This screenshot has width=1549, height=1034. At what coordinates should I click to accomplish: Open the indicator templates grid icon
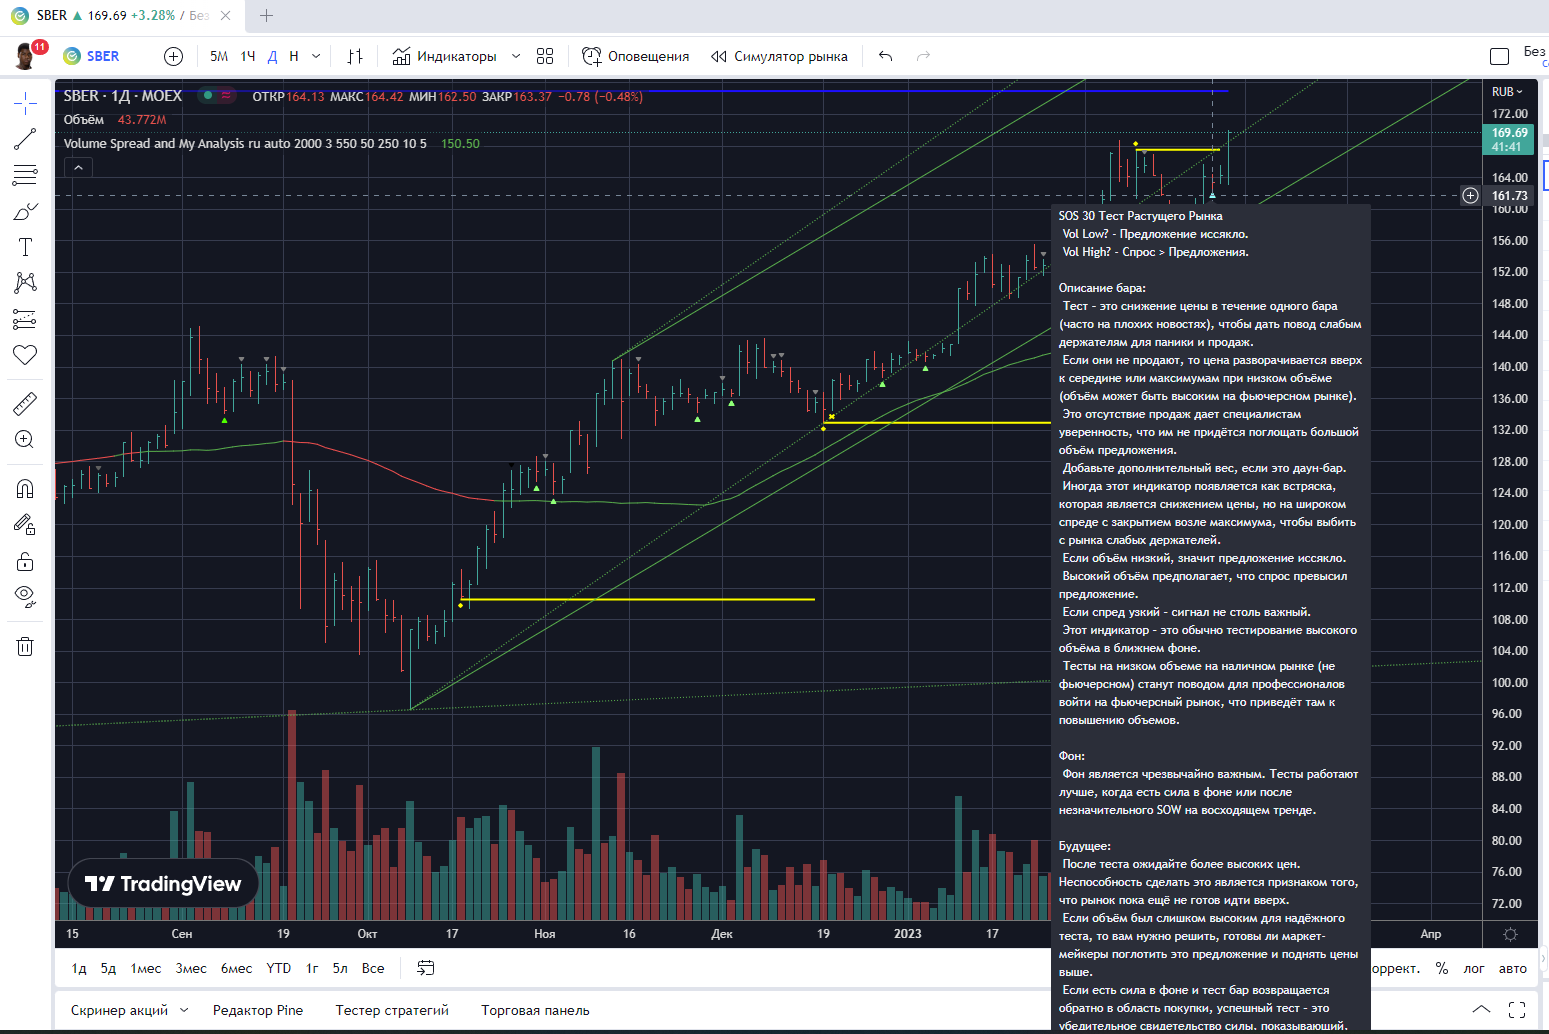point(545,56)
